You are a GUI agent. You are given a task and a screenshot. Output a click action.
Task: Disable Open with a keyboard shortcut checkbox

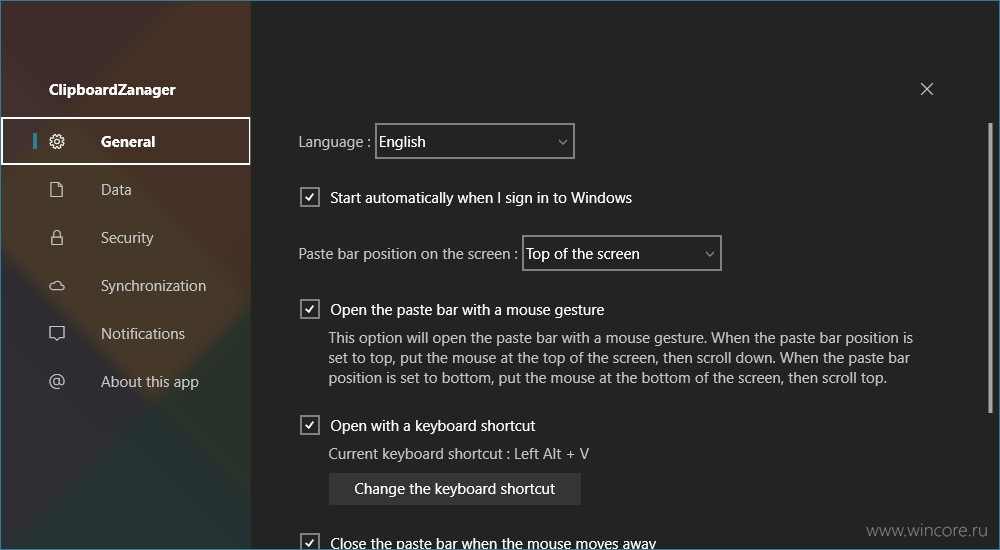click(x=310, y=425)
